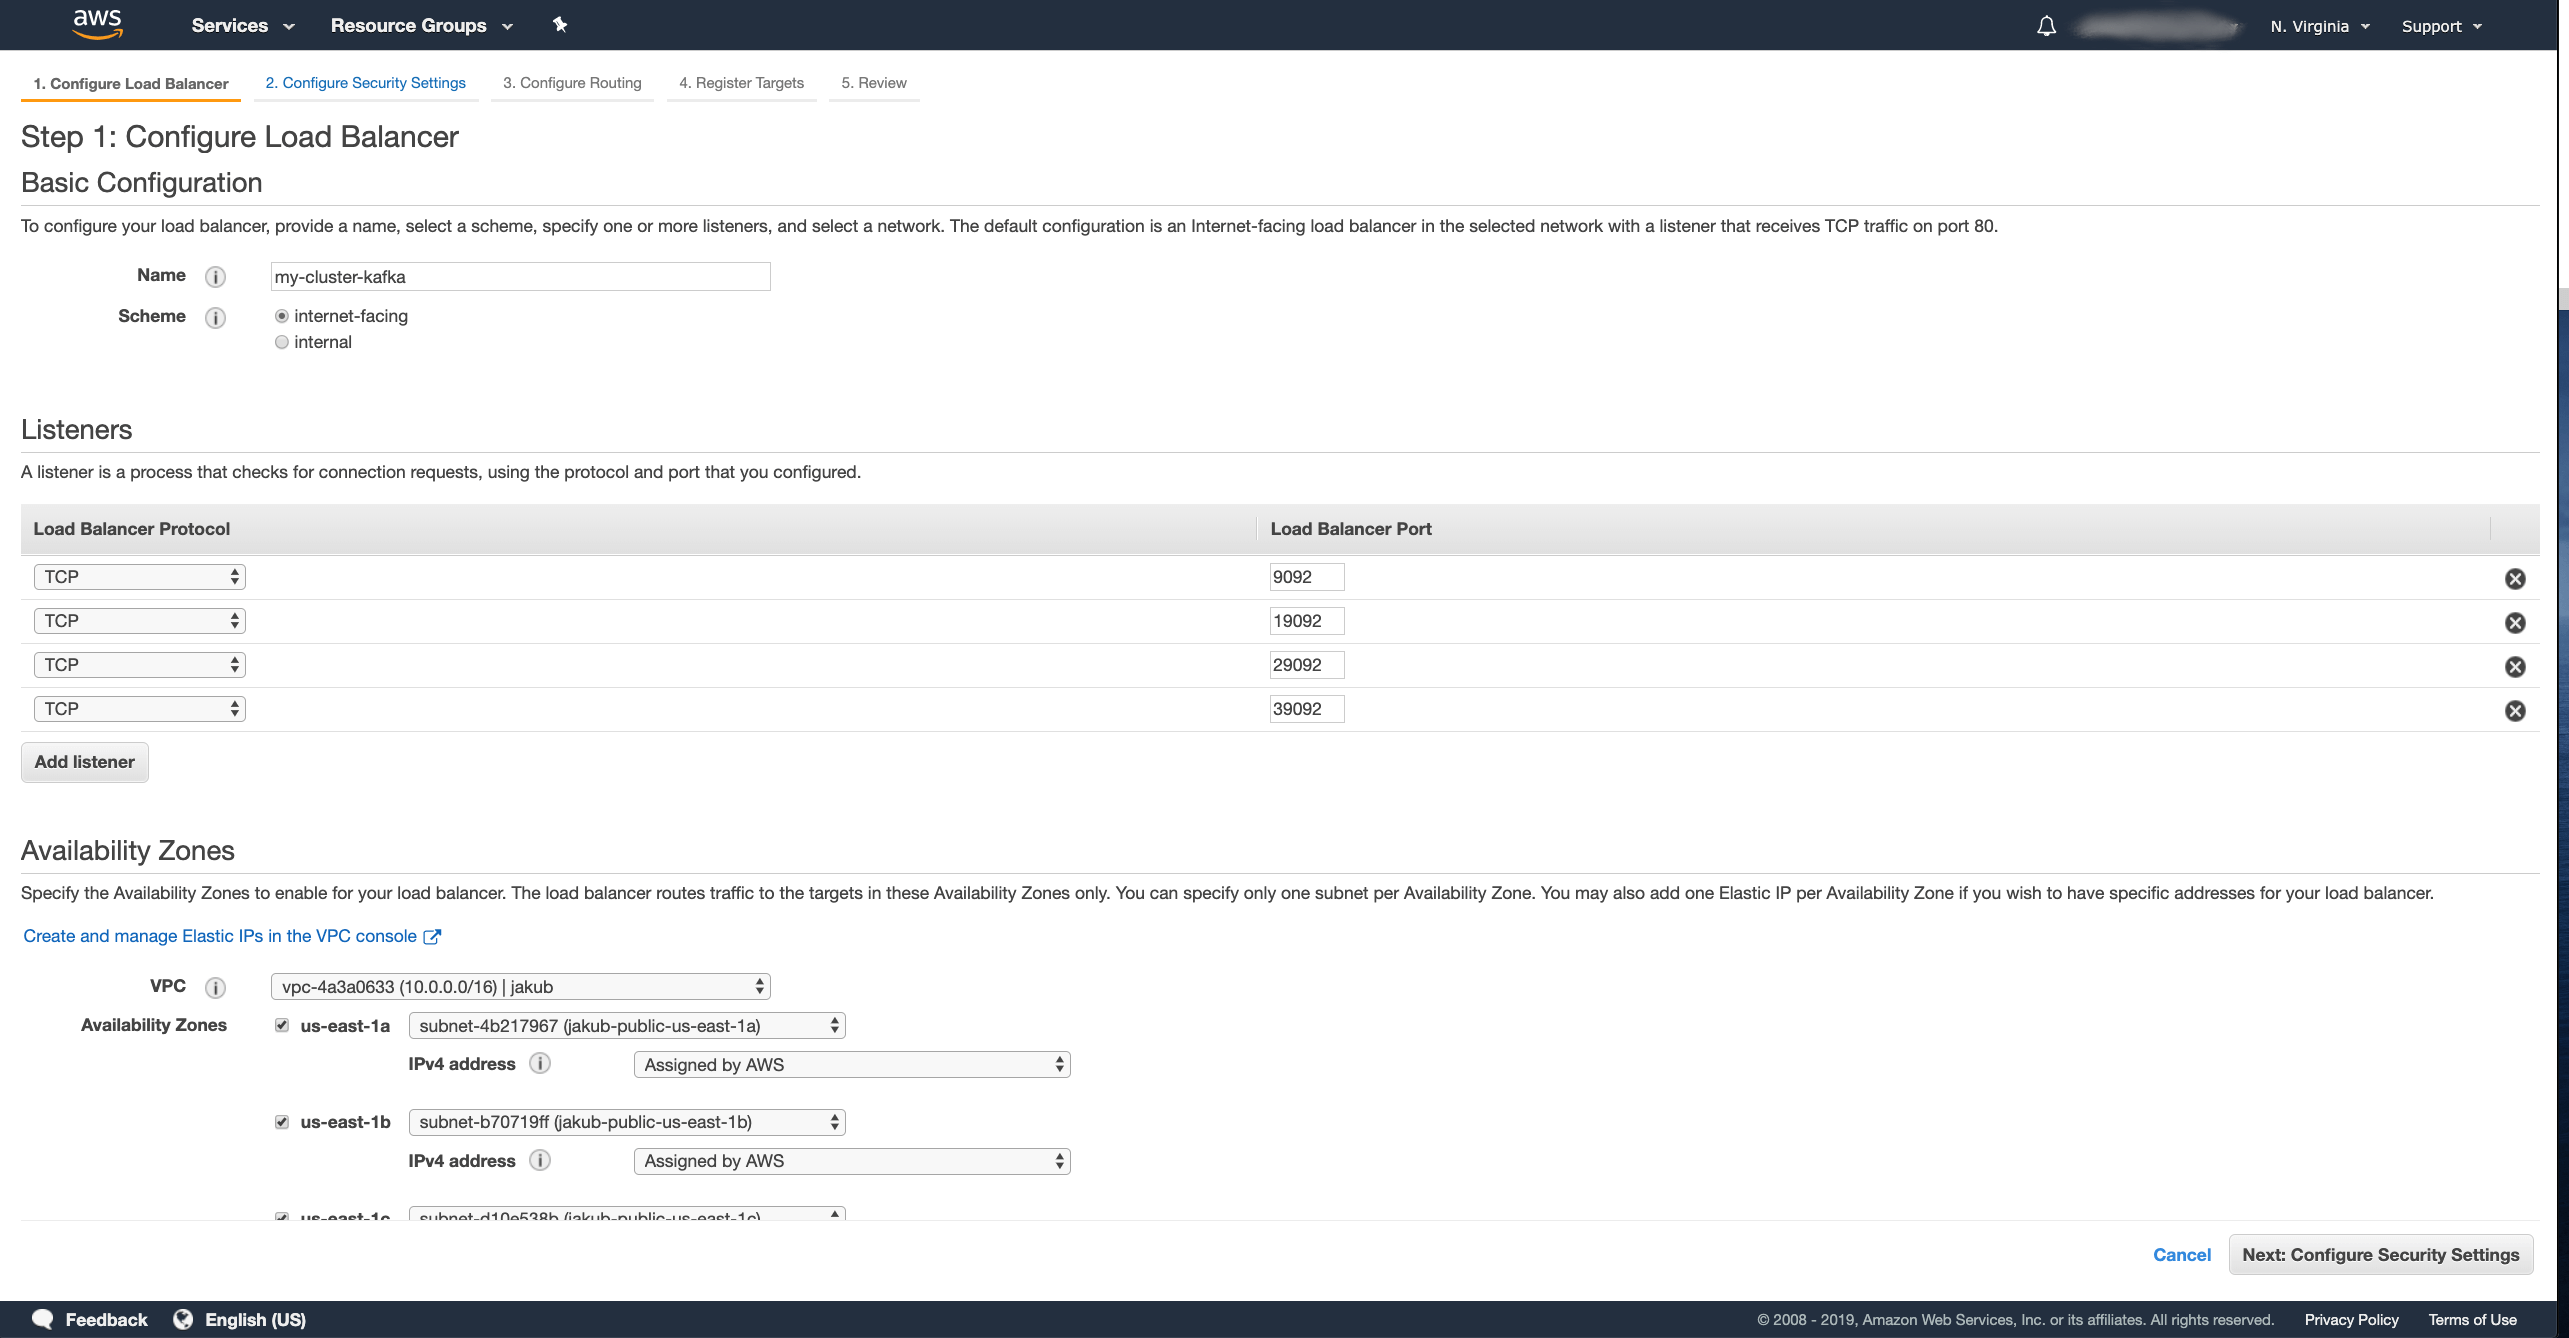The height and width of the screenshot is (1338, 2569).
Task: Click English (US) language selector
Action: click(x=255, y=1320)
